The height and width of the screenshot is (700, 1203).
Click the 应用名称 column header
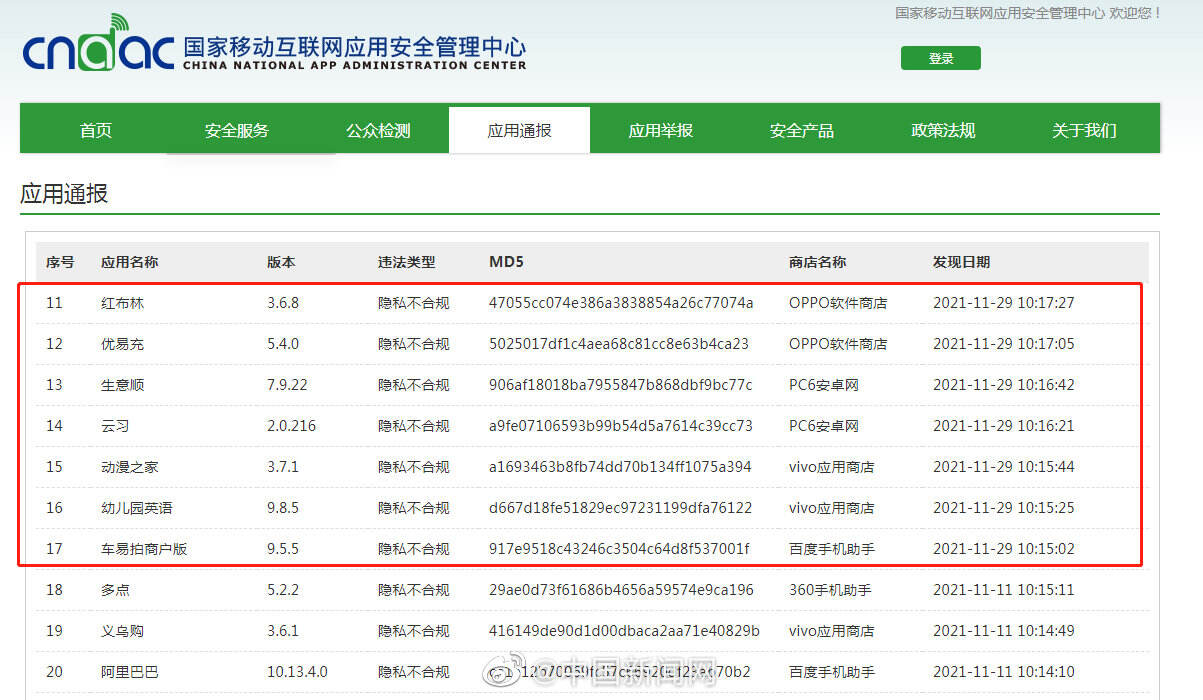coord(129,262)
